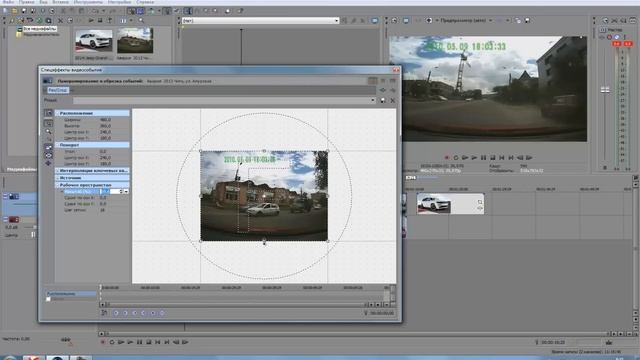
Task: Click Pause button under video preview
Action: tap(484, 158)
